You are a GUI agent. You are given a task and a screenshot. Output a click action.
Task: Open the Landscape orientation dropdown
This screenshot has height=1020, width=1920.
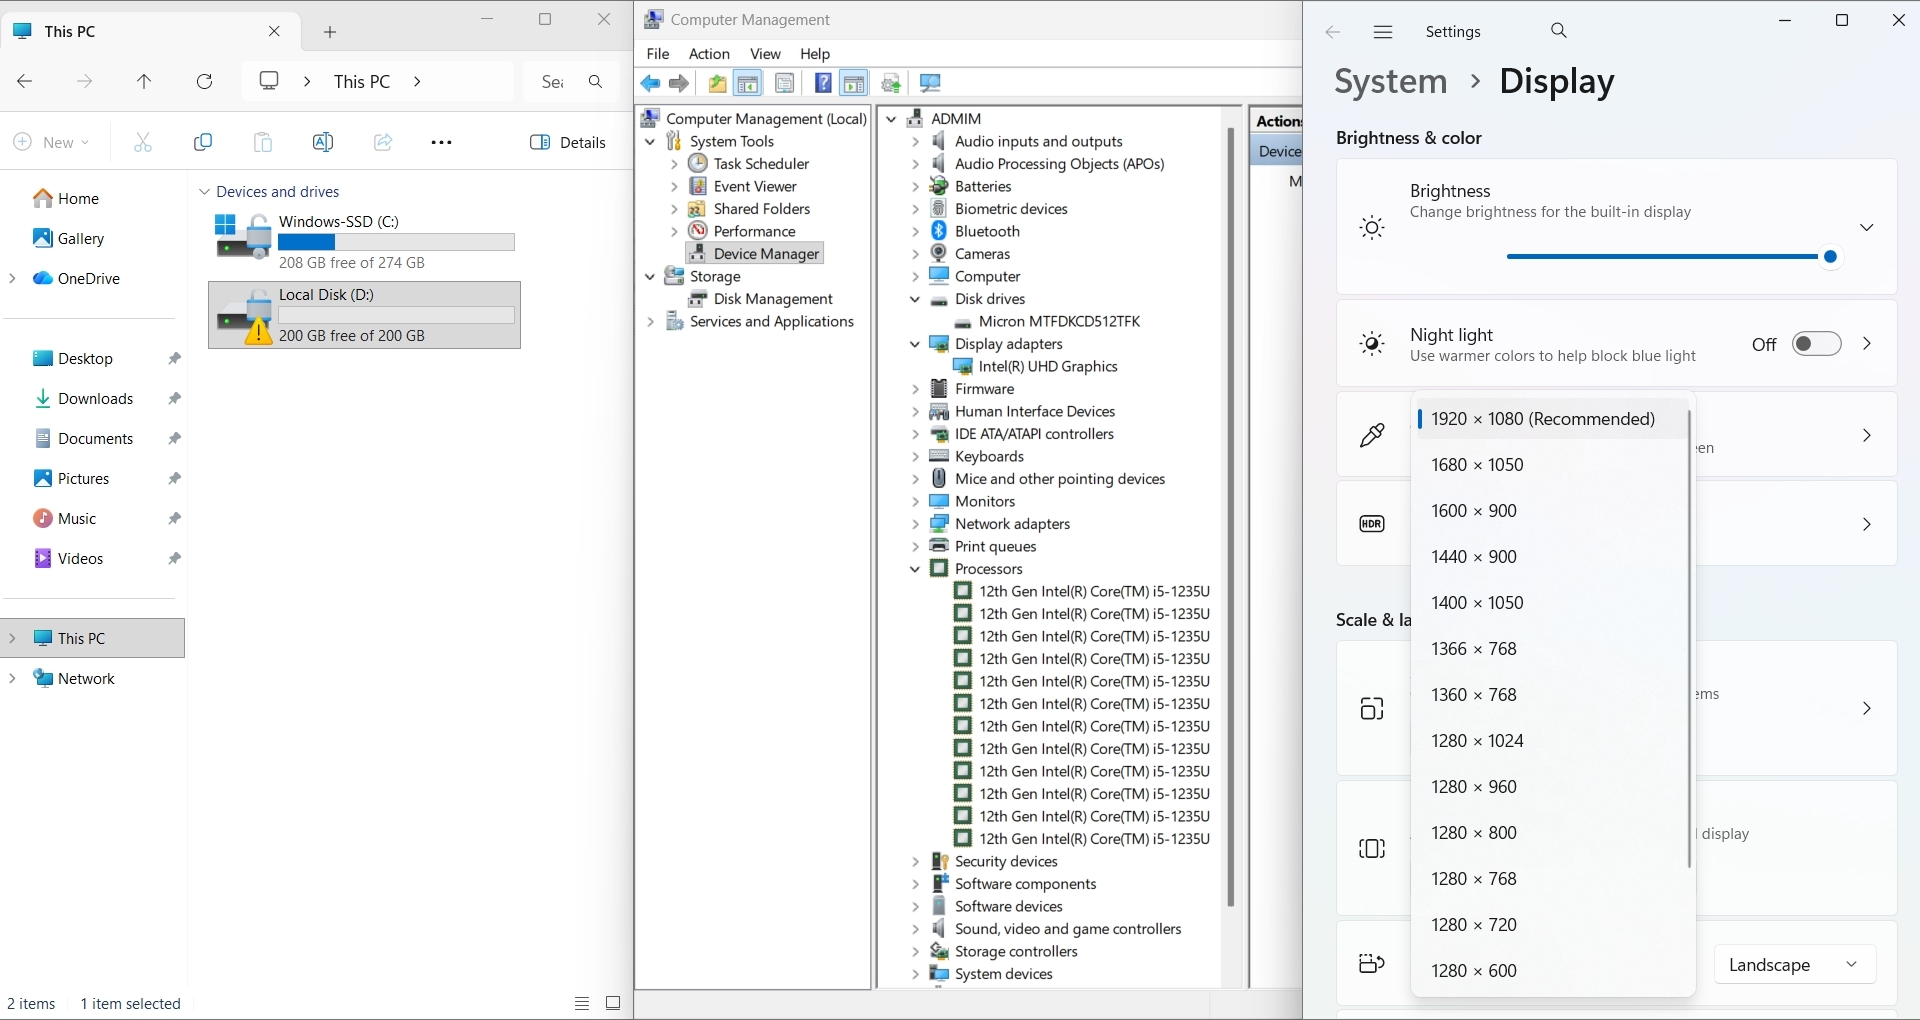(1794, 965)
